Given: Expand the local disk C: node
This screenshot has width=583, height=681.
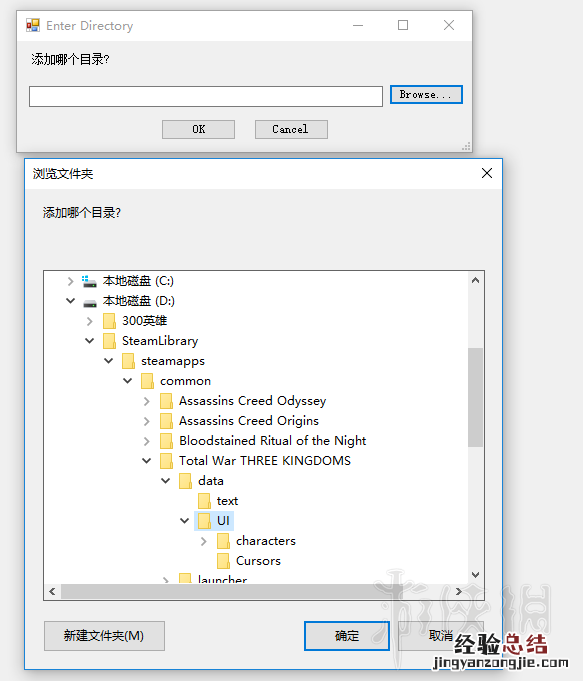Looking at the screenshot, I should [x=70, y=281].
